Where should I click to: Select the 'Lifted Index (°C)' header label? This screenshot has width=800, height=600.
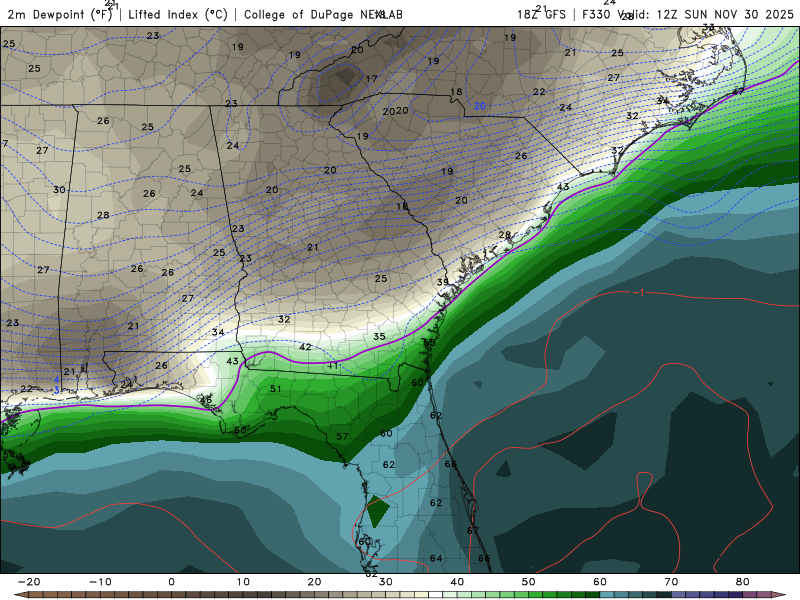click(x=178, y=15)
